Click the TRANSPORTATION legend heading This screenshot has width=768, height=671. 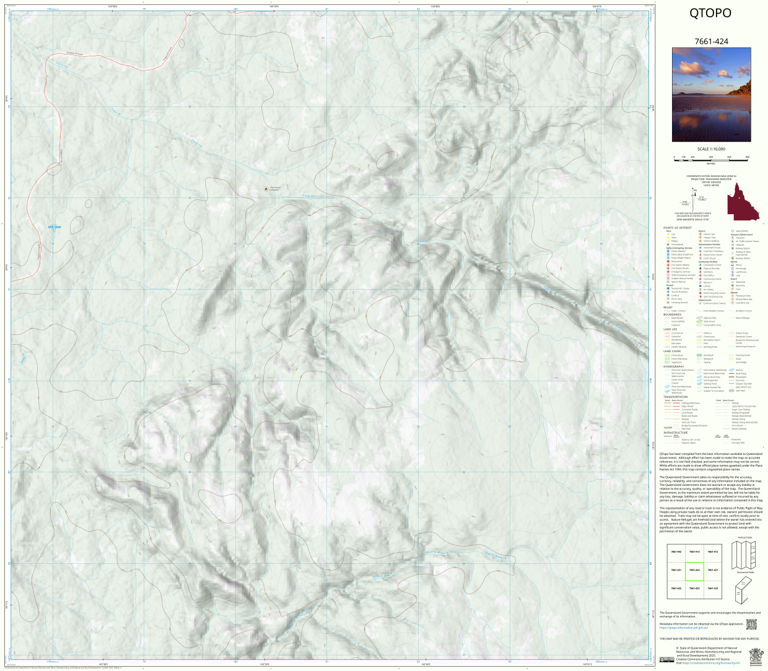click(x=676, y=397)
